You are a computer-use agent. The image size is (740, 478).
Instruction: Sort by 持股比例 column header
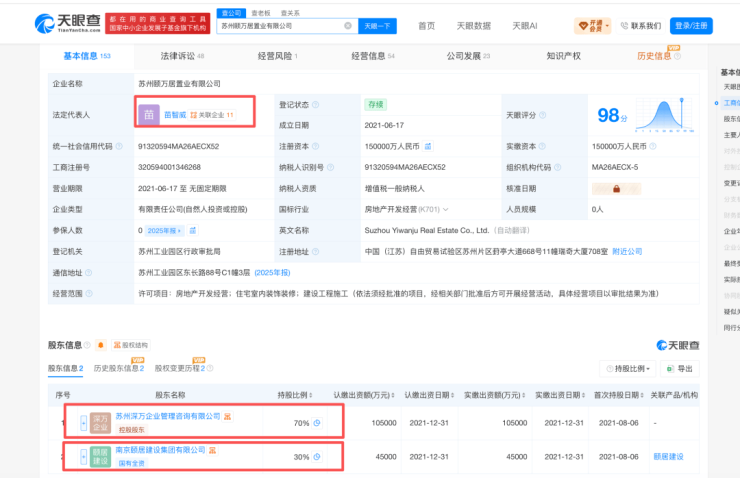pyautogui.click(x=294, y=395)
